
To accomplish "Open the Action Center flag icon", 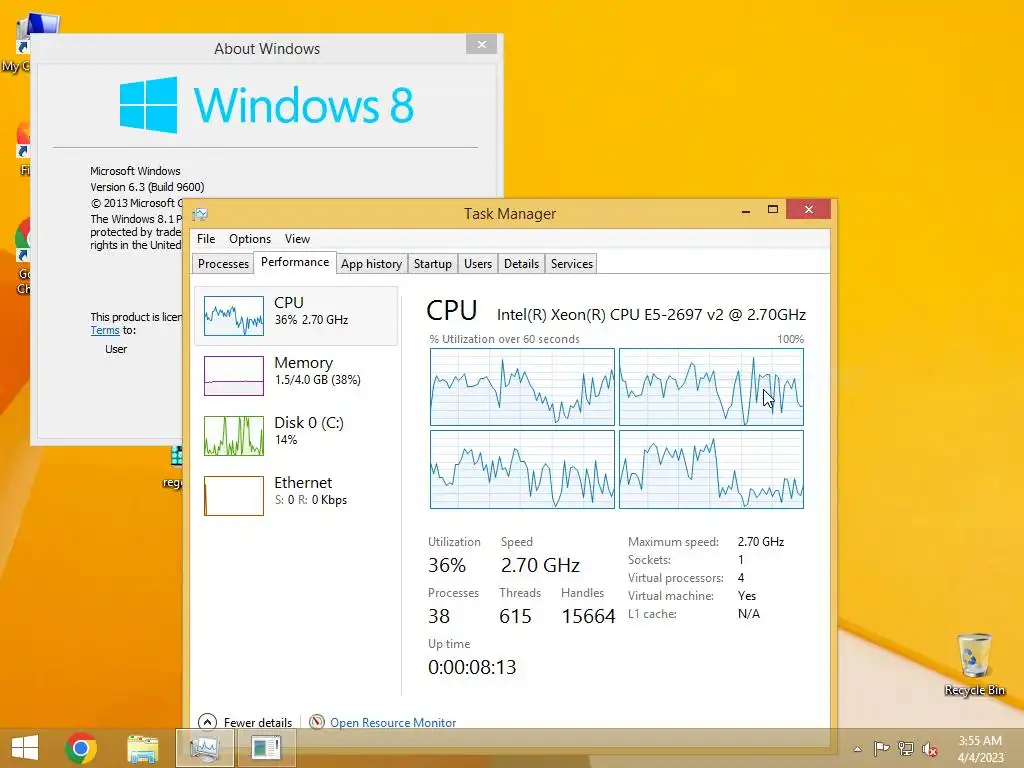I will tap(881, 748).
